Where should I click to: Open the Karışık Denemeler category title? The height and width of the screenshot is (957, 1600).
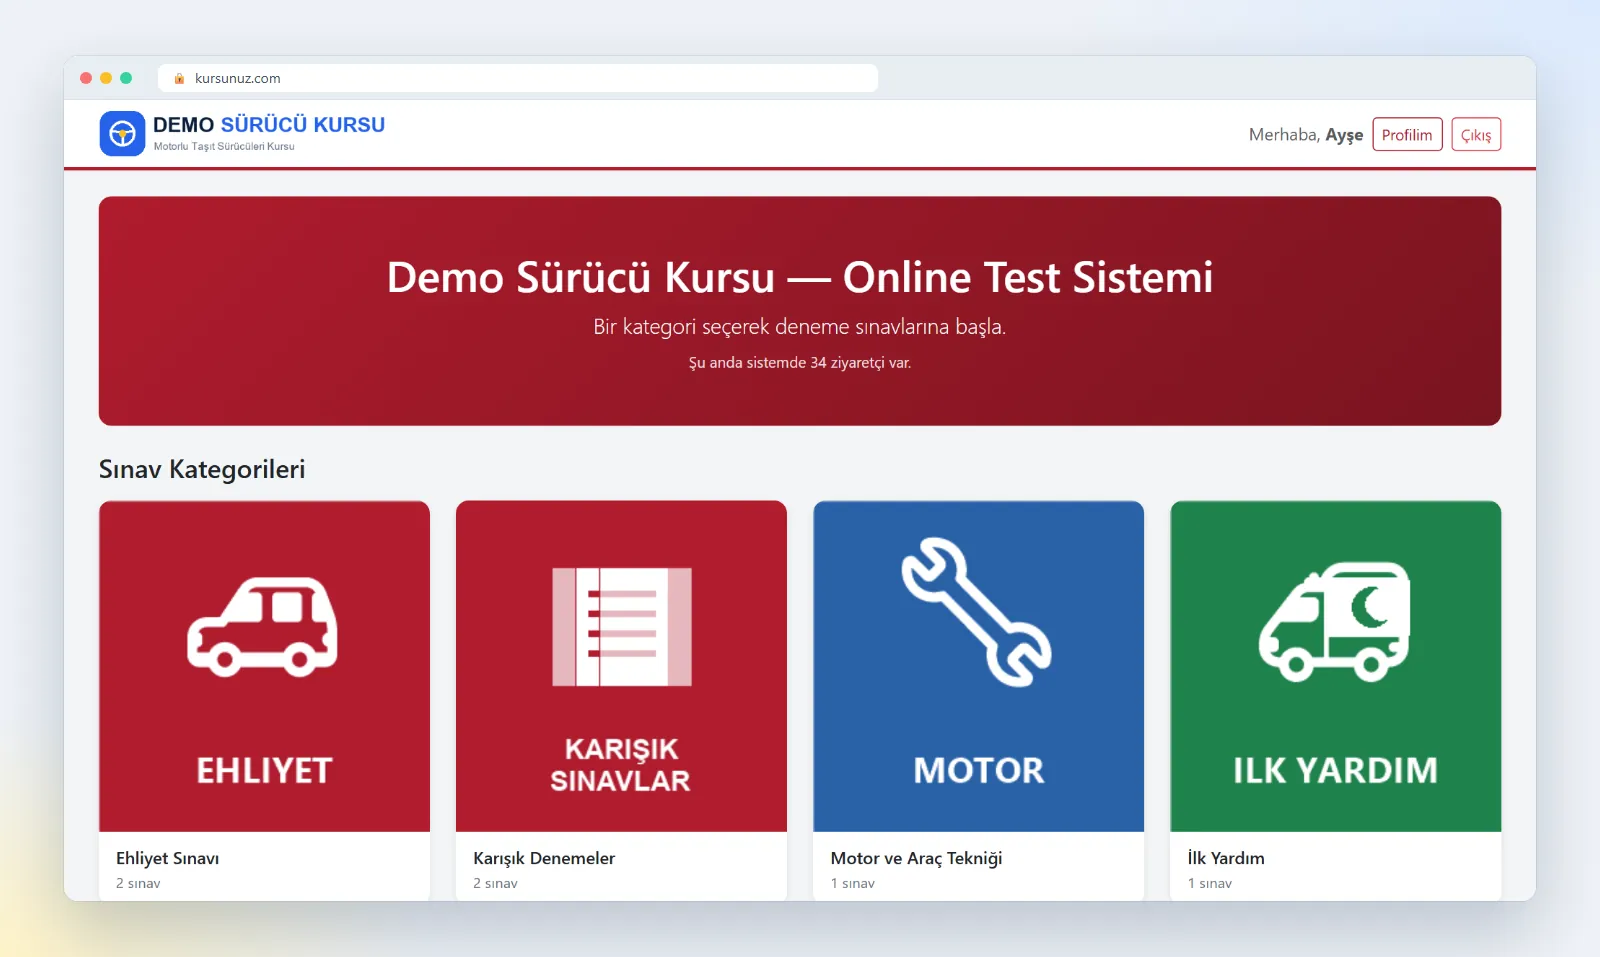(544, 858)
